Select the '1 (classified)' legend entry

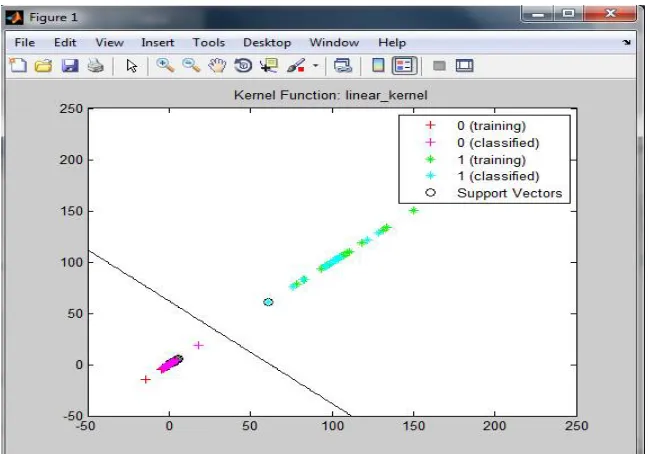point(498,176)
